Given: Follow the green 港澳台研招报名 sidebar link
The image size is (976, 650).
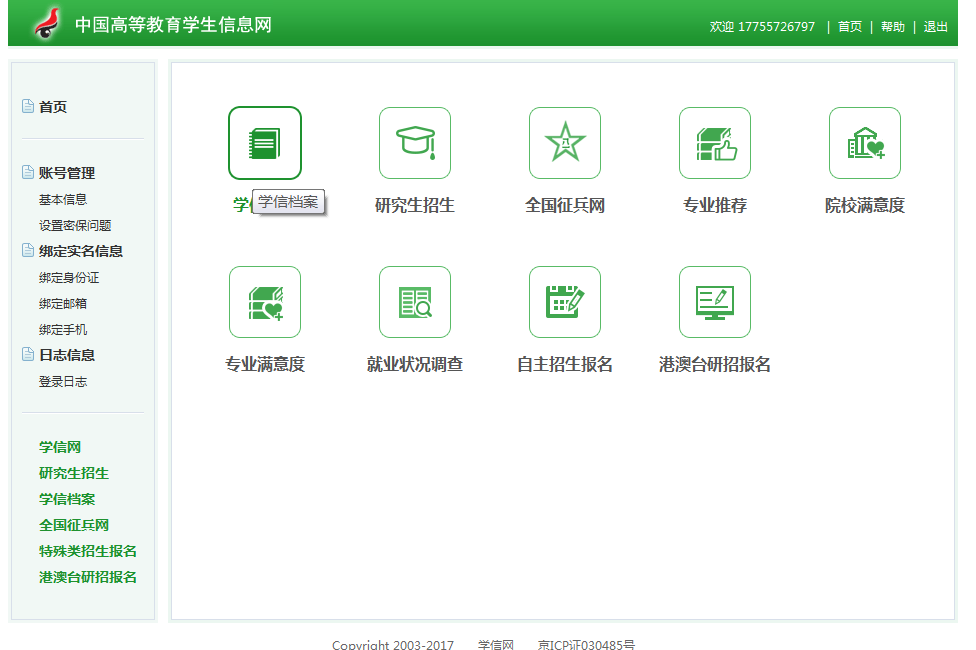Looking at the screenshot, I should coord(88,577).
